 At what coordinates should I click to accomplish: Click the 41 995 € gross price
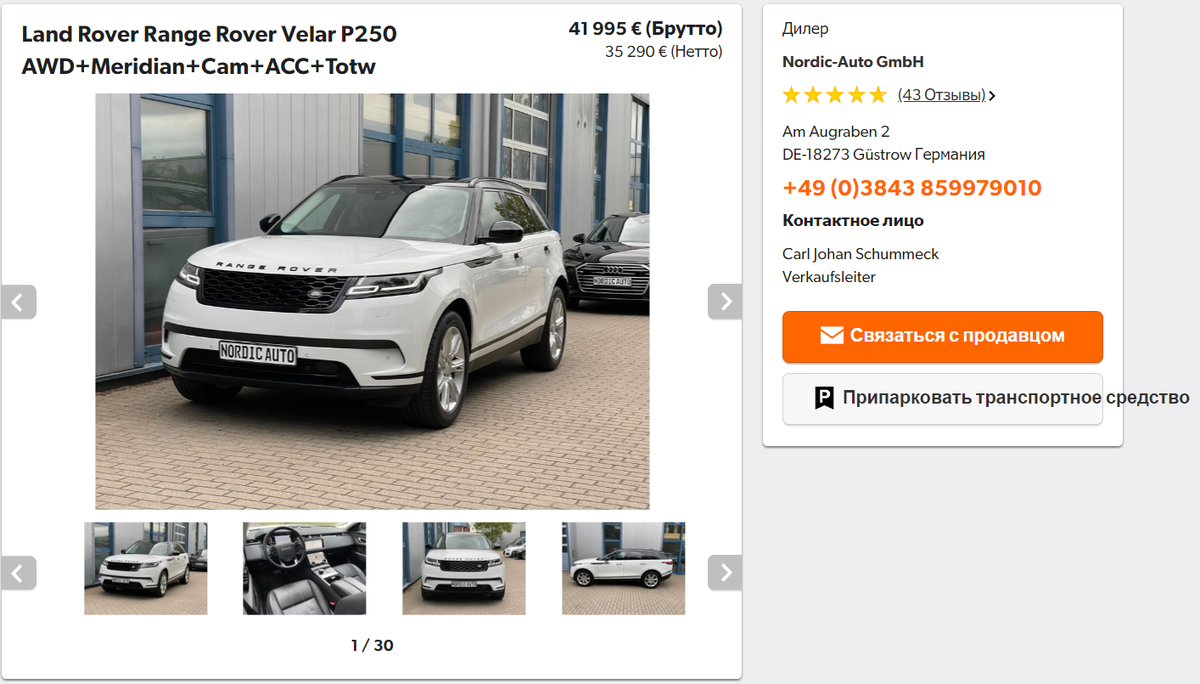(645, 29)
